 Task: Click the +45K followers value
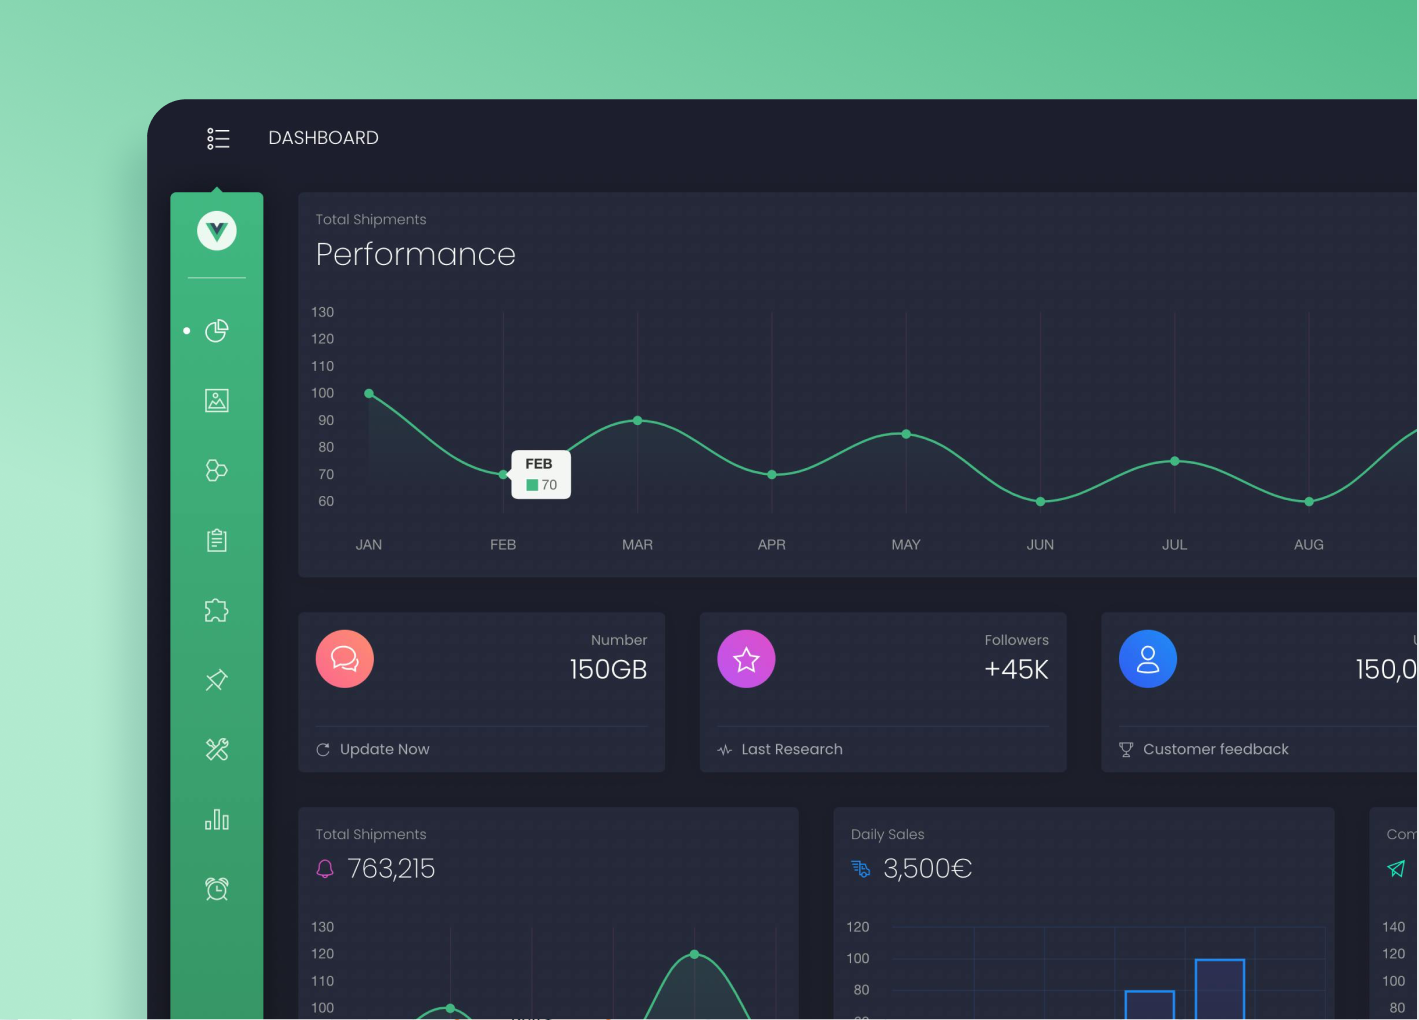[x=1016, y=670]
